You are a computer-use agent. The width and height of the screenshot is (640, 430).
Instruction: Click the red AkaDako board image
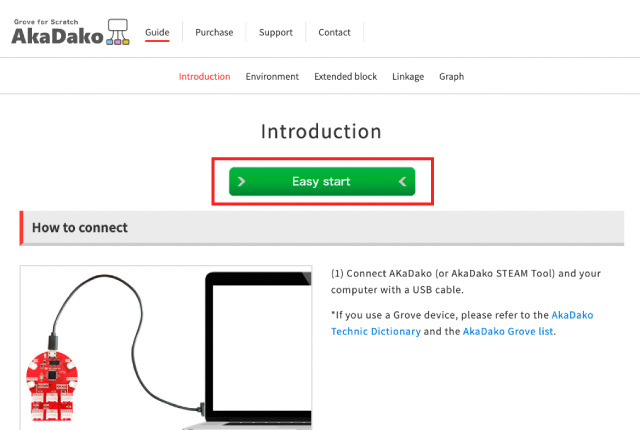coord(51,385)
